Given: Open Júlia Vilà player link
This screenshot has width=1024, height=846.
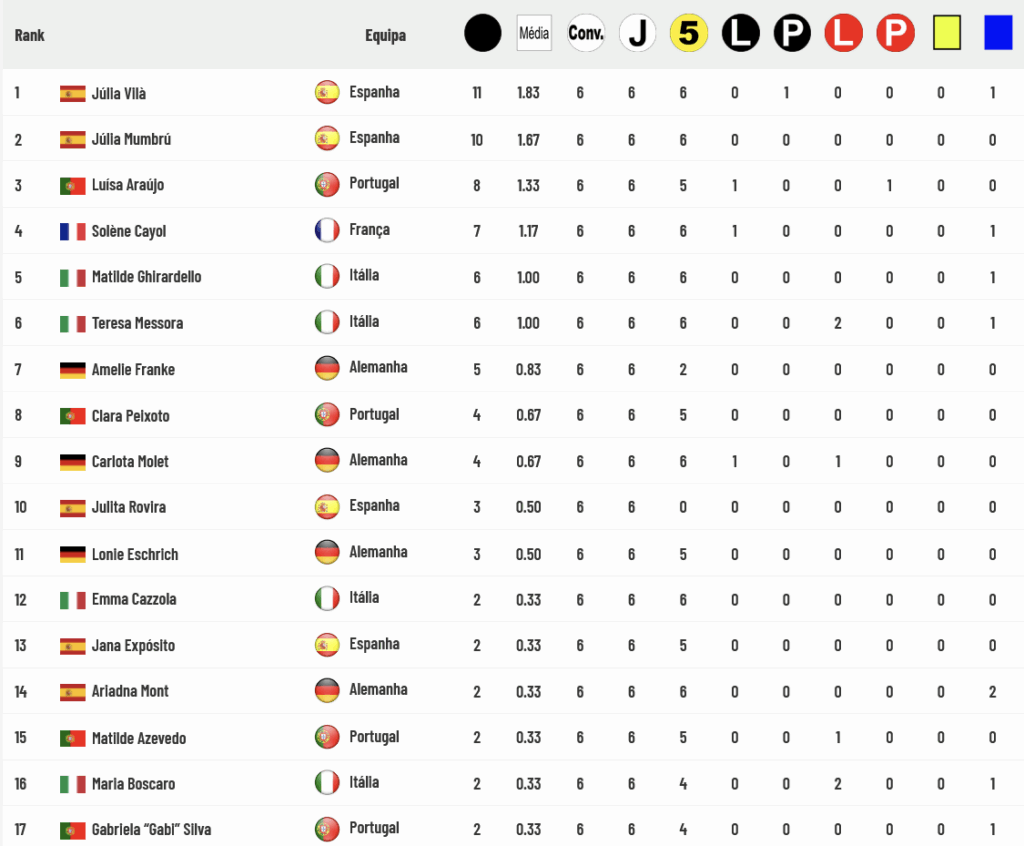Looking at the screenshot, I should pos(119,93).
